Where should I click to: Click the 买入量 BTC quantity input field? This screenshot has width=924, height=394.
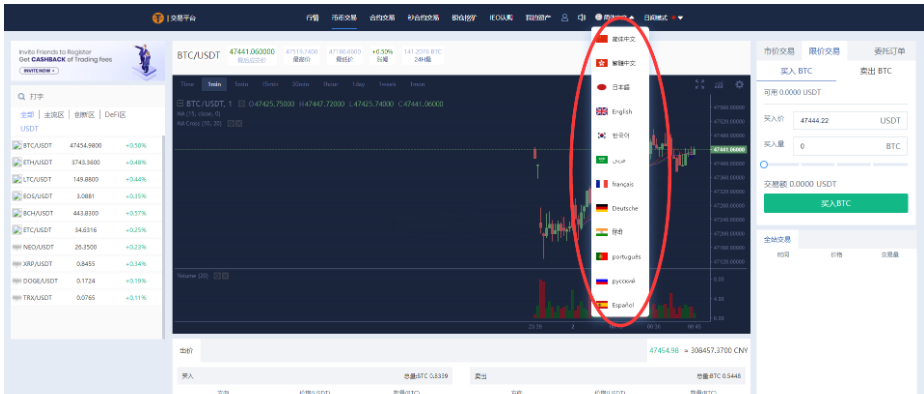pos(850,146)
